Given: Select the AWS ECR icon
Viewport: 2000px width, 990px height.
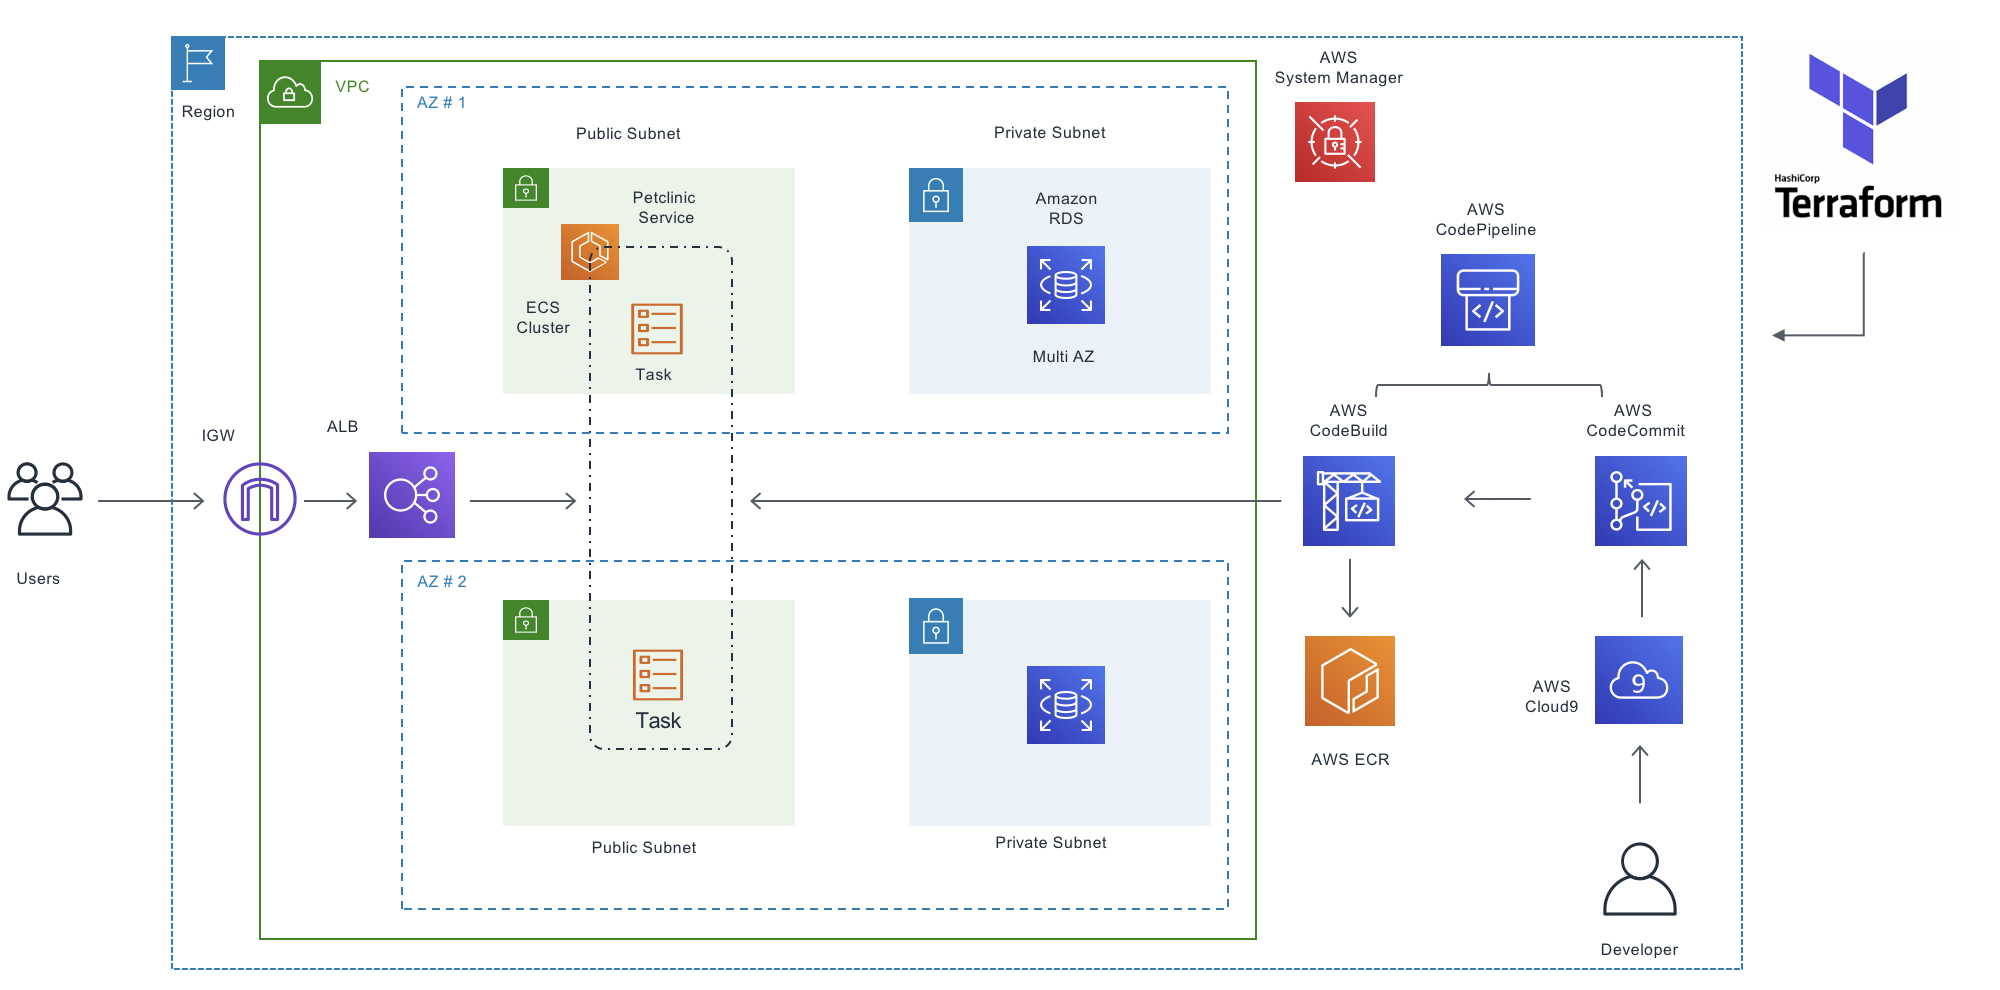Looking at the screenshot, I should [x=1349, y=681].
